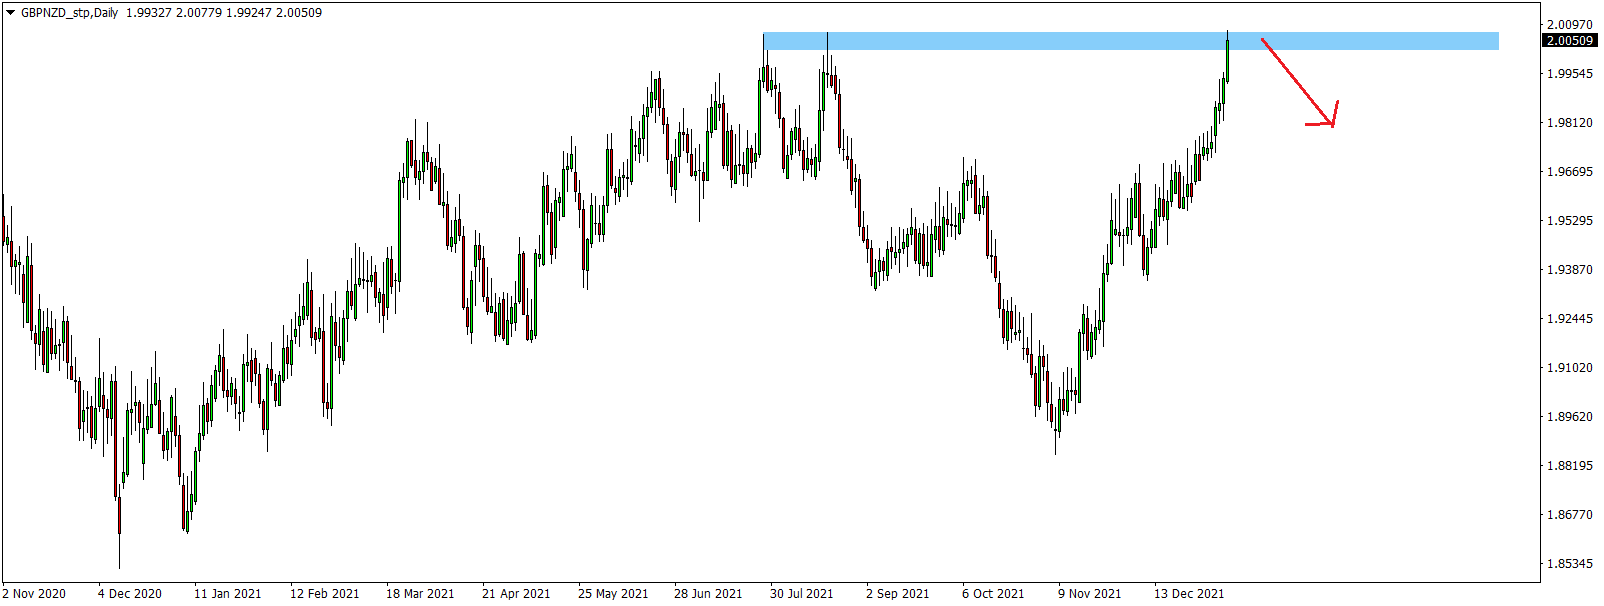Click the 13 Dec 2021 date label
This screenshot has height=606, width=1604.
point(1189,593)
